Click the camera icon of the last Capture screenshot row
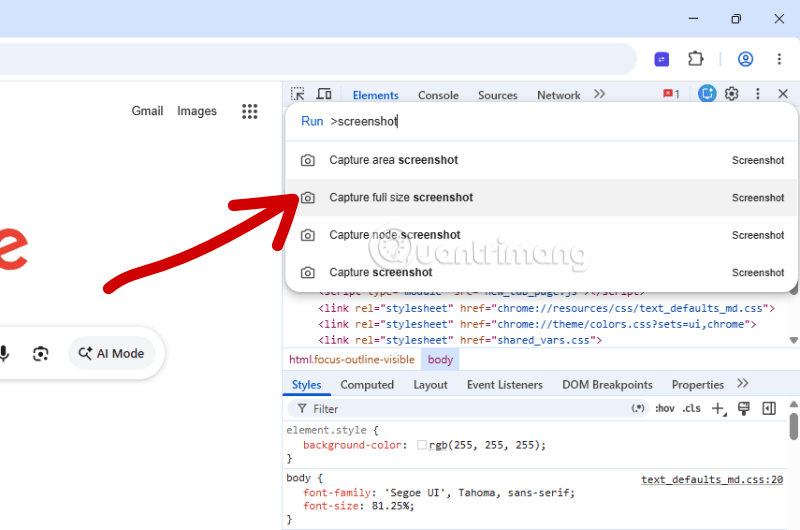 coord(308,272)
